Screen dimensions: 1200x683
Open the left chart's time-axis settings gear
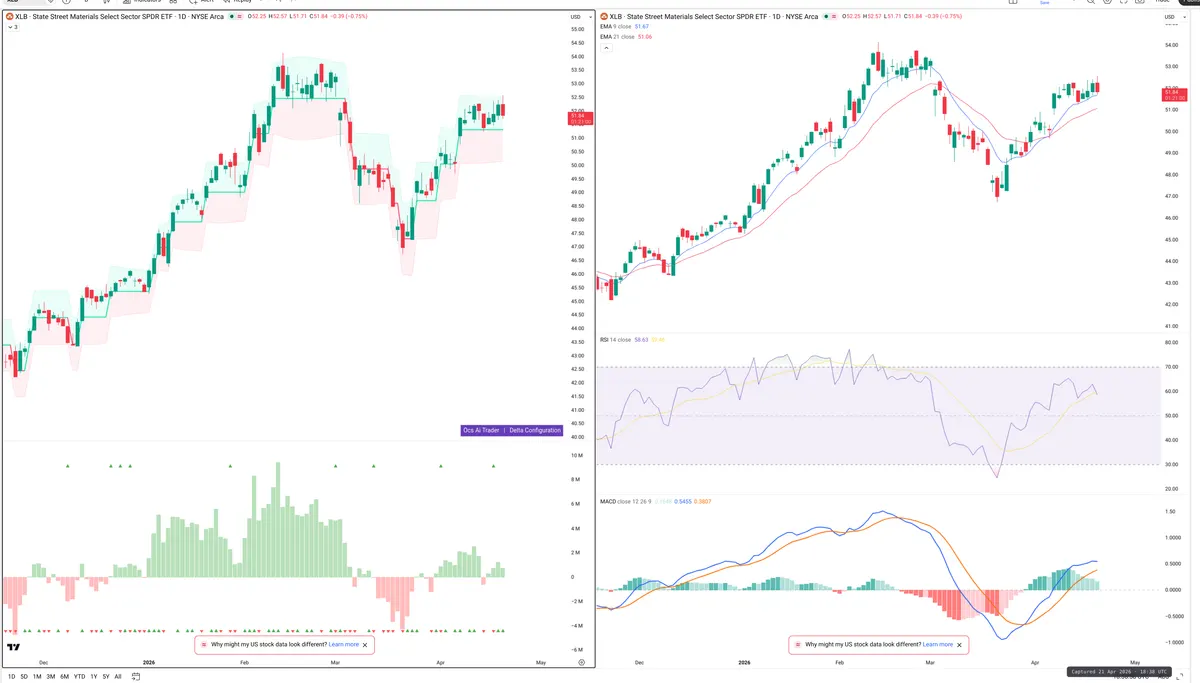581,662
